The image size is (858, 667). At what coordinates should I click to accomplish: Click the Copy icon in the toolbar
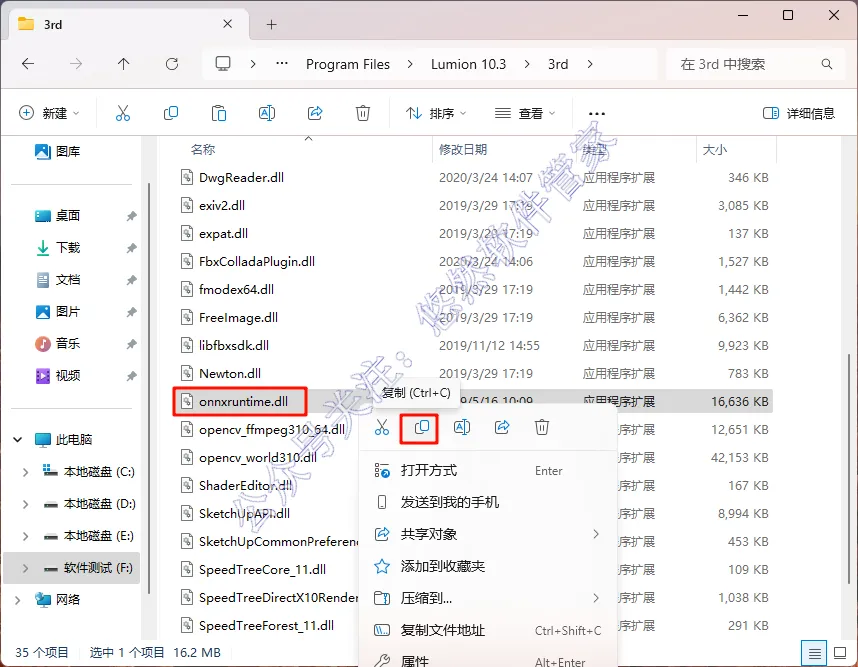pyautogui.click(x=171, y=113)
